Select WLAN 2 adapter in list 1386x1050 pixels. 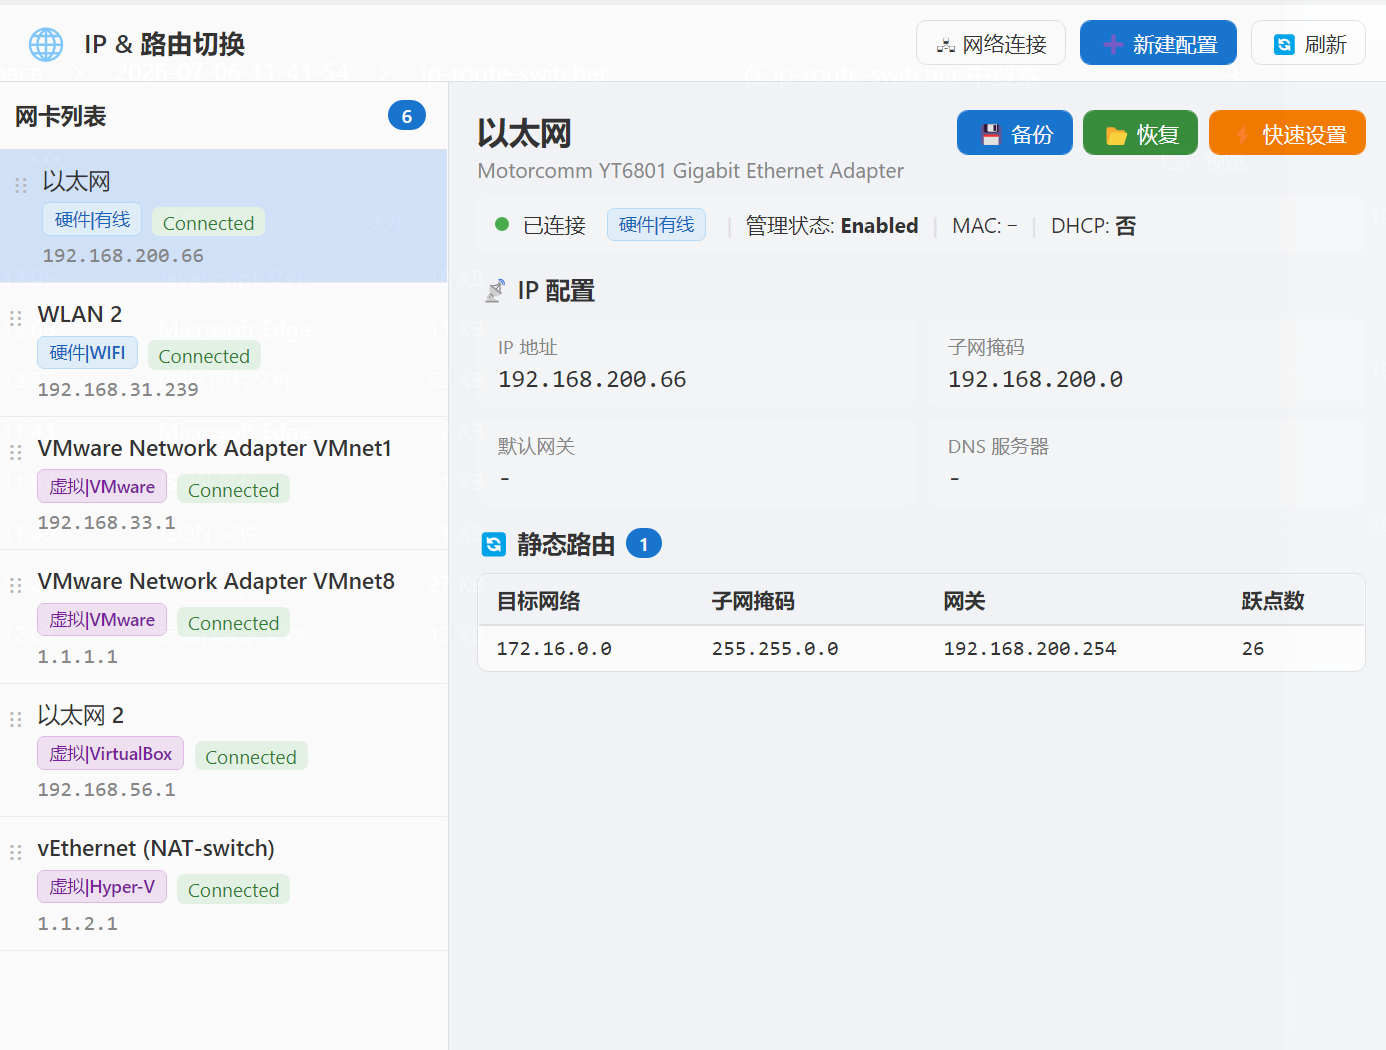click(x=224, y=350)
